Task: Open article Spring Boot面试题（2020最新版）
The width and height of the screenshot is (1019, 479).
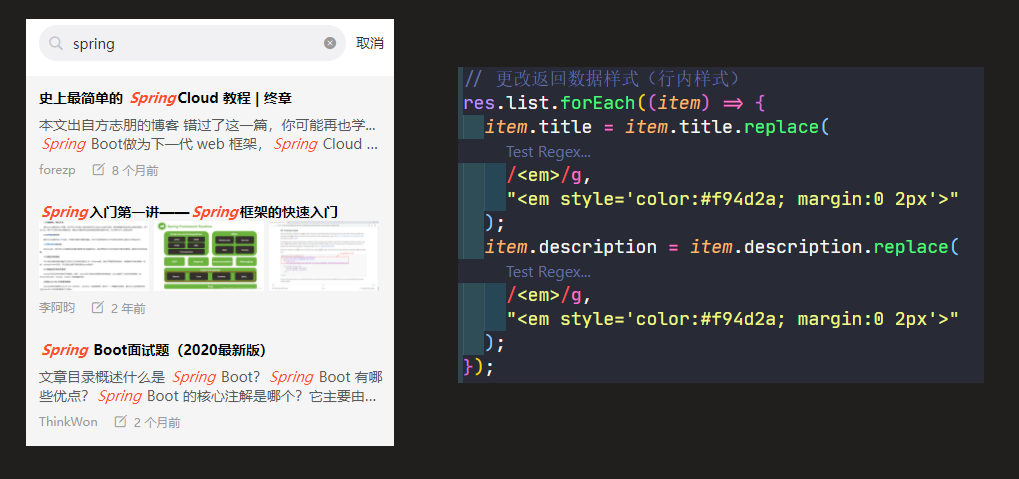Action: (154, 350)
